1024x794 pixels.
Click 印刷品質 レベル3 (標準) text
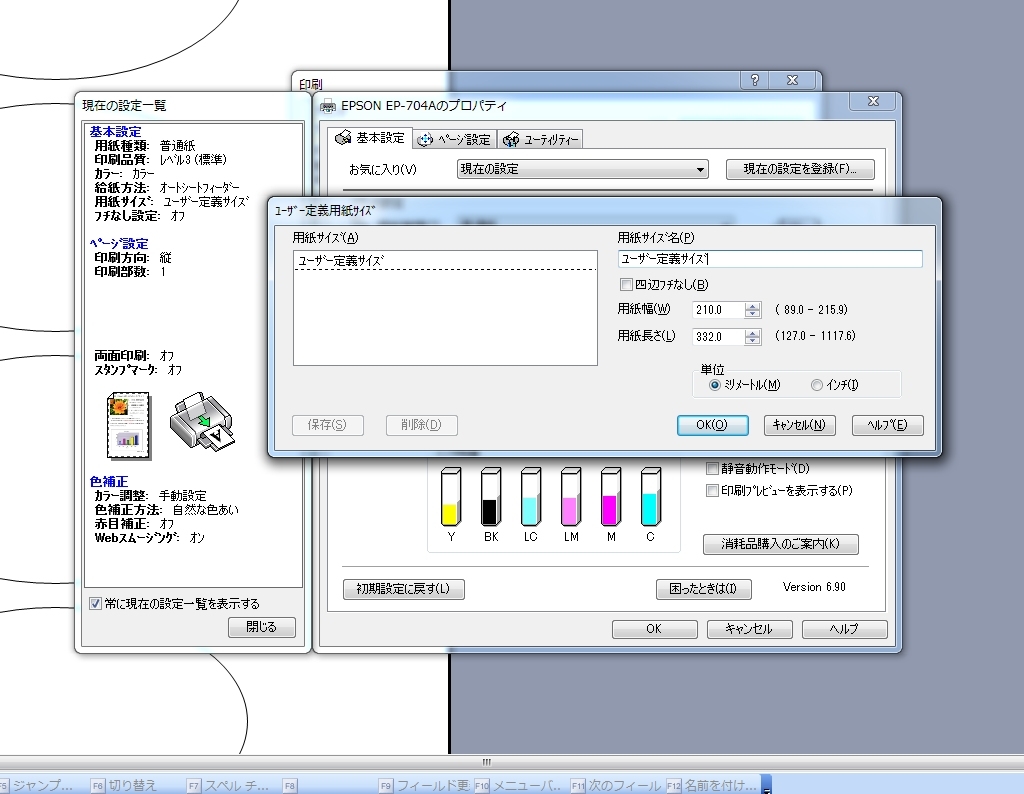point(161,160)
